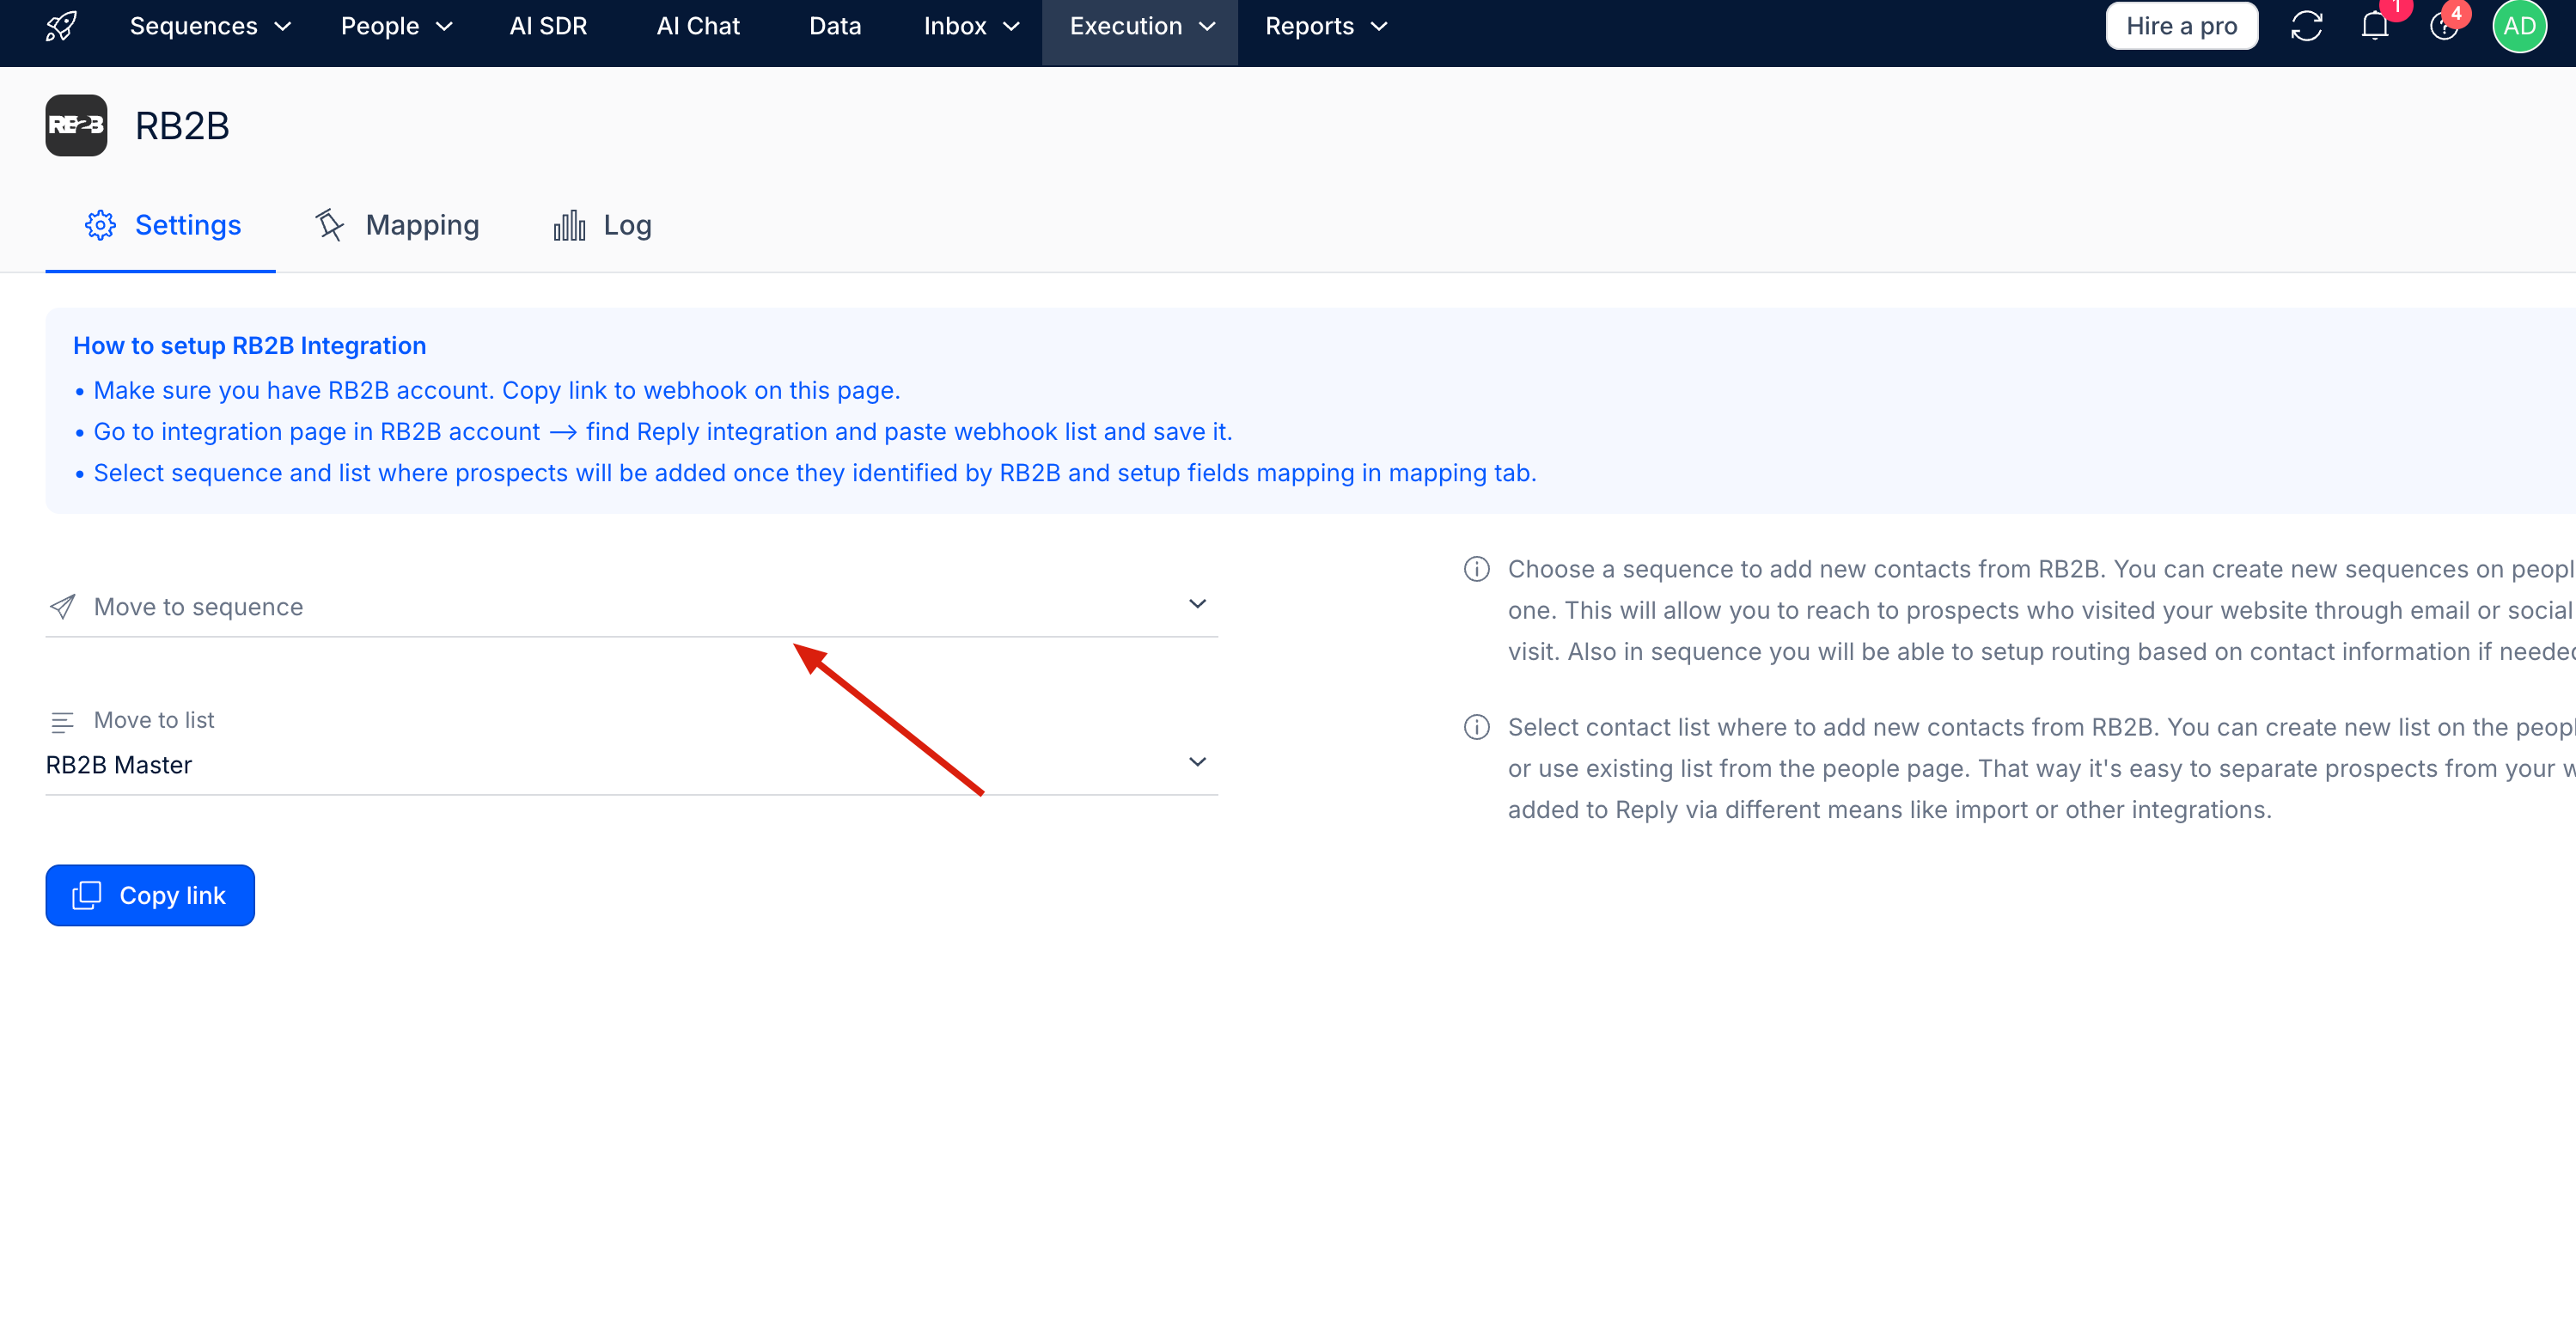Open the Move to sequence dropdown
2576x1344 pixels.
coord(631,606)
